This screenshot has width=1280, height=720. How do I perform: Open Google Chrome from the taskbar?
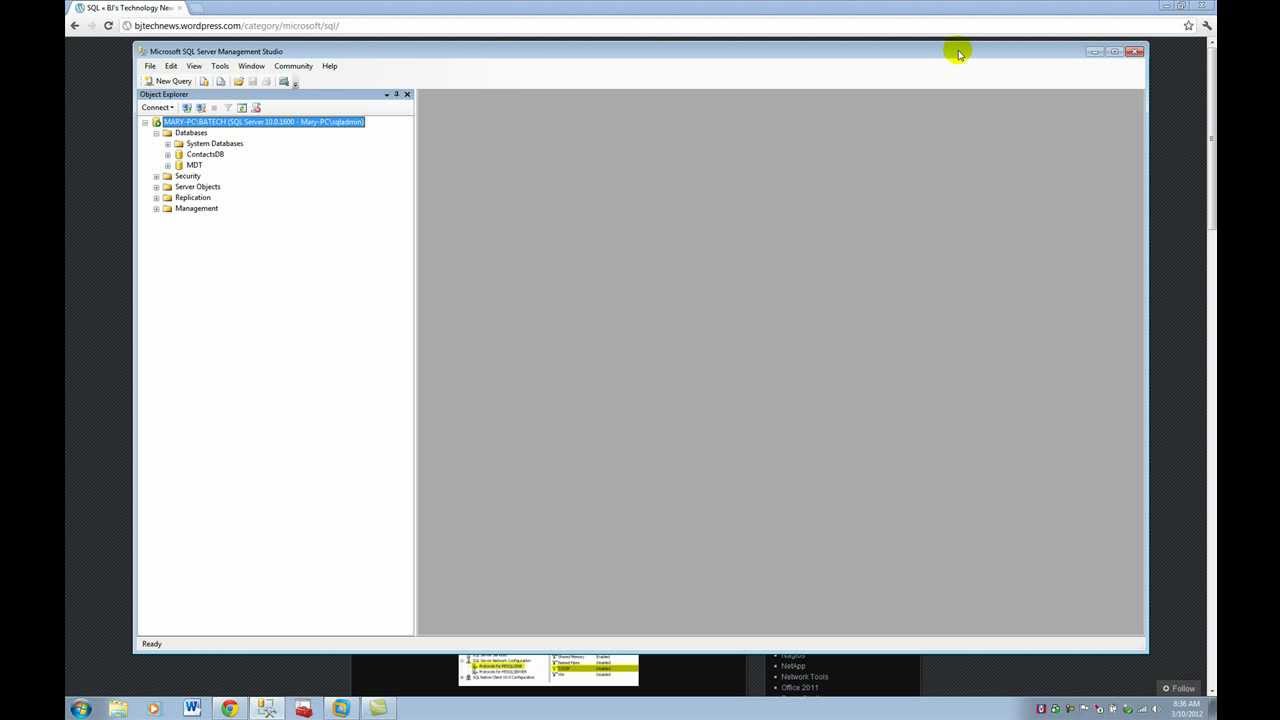(x=230, y=708)
